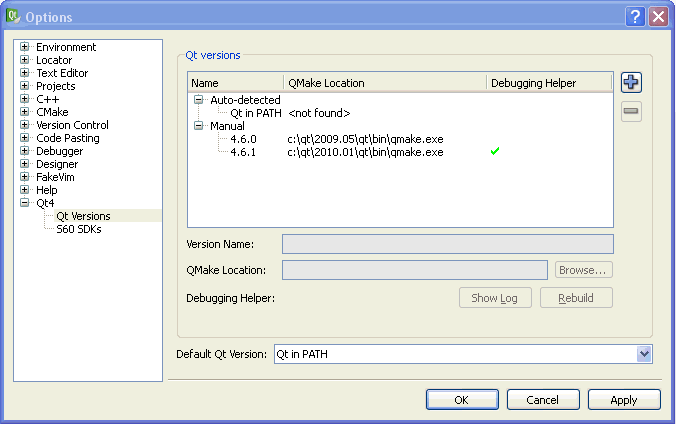
Task: Select the Qt Versions page
Action: click(83, 216)
